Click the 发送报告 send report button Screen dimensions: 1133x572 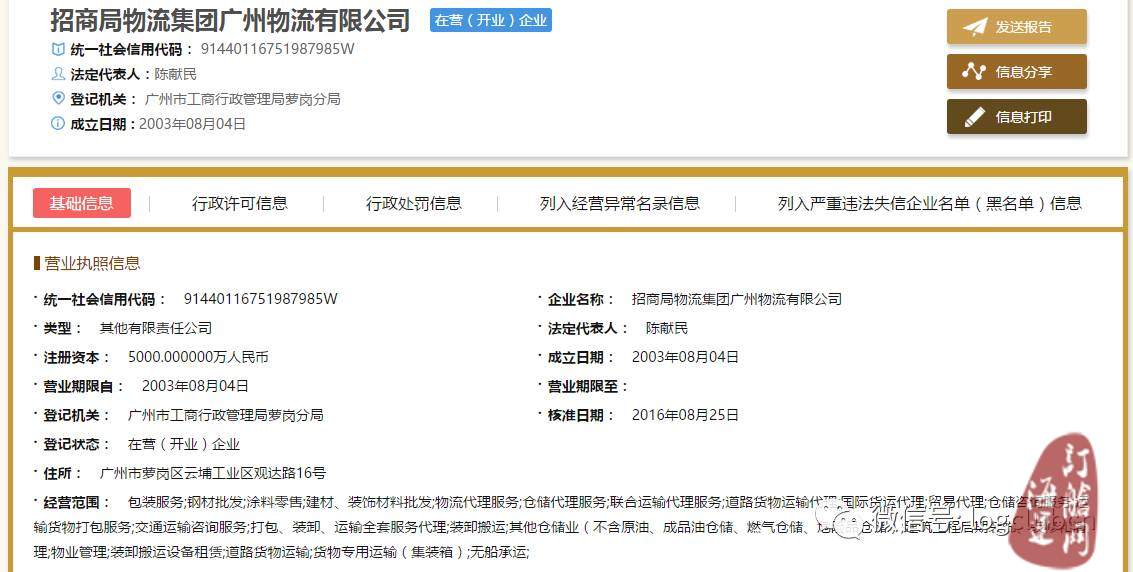pyautogui.click(x=1017, y=27)
